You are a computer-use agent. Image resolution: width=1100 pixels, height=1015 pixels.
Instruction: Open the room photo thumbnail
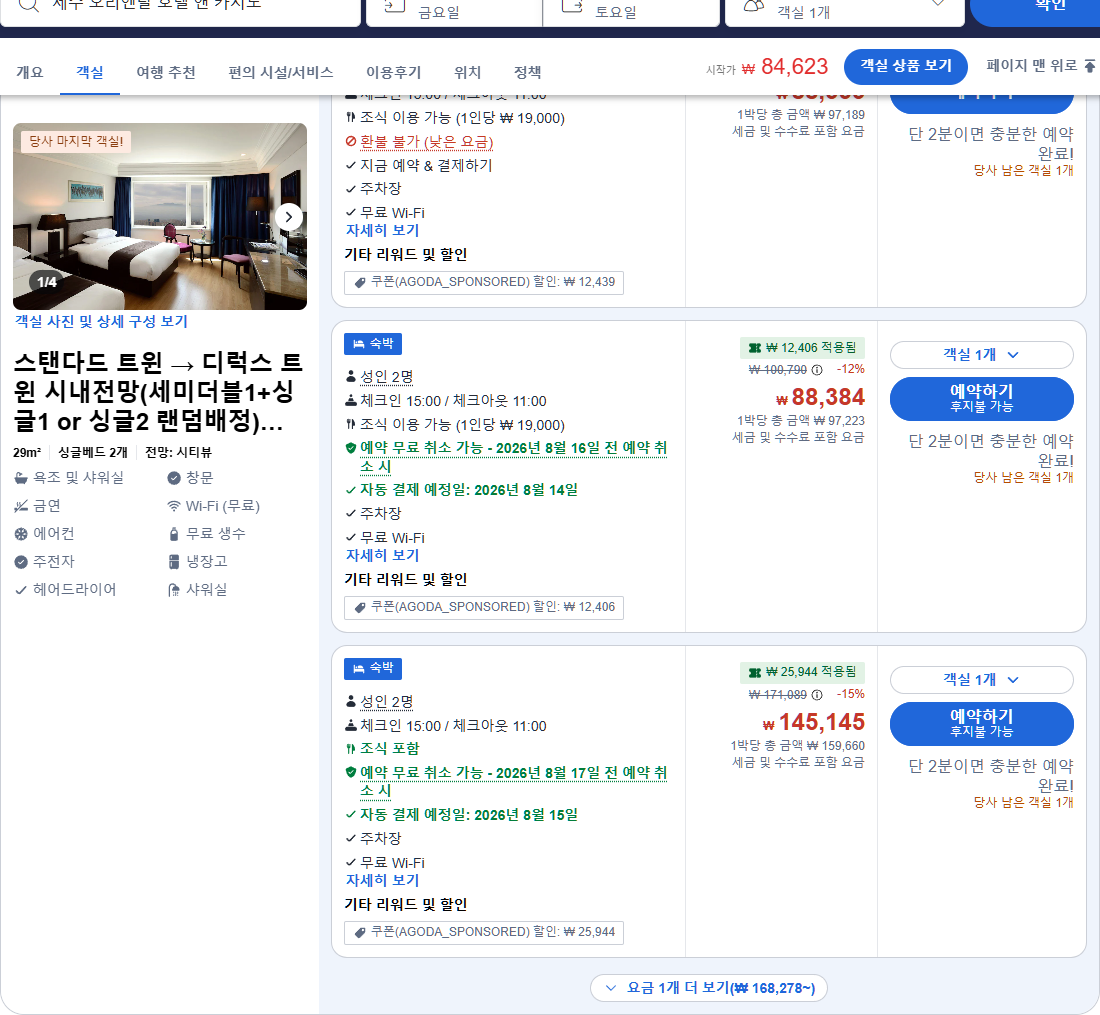coord(160,216)
